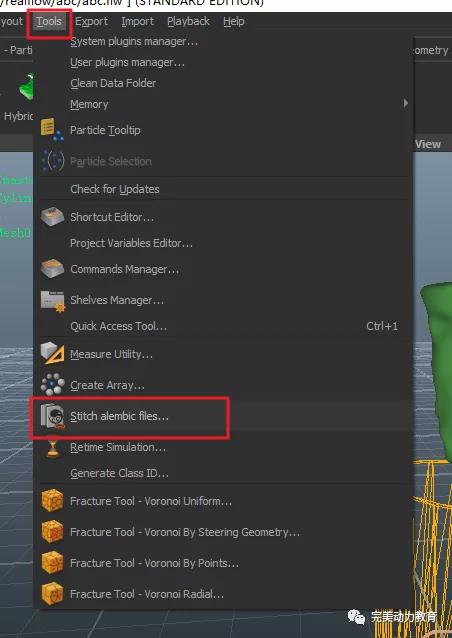Viewport: 452px width, 638px height.
Task: Open the Tools menu
Action: (49, 22)
